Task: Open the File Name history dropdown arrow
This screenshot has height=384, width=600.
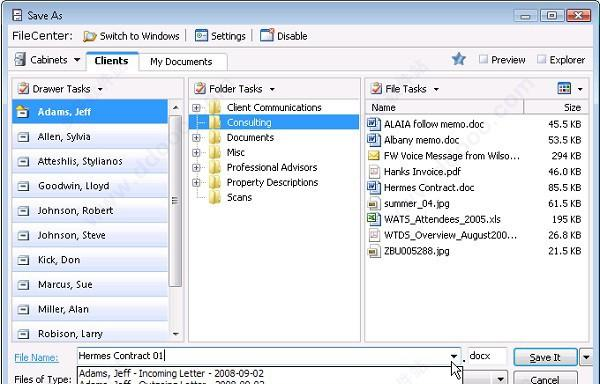Action: [x=454, y=356]
